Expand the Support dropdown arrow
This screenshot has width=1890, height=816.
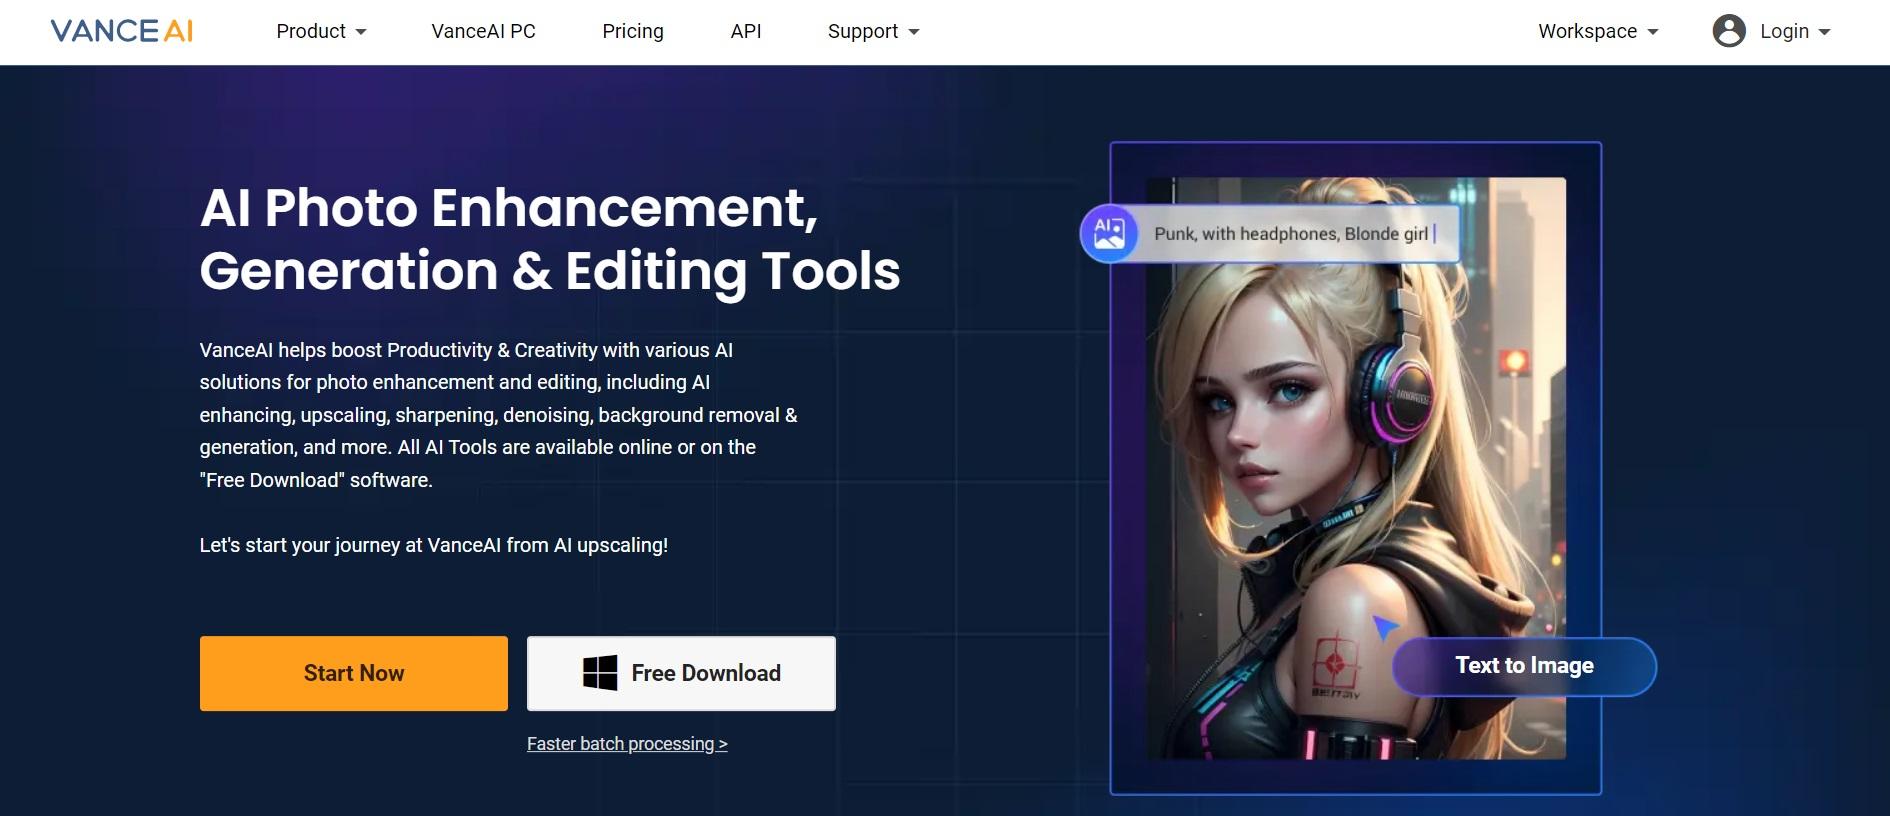(913, 32)
